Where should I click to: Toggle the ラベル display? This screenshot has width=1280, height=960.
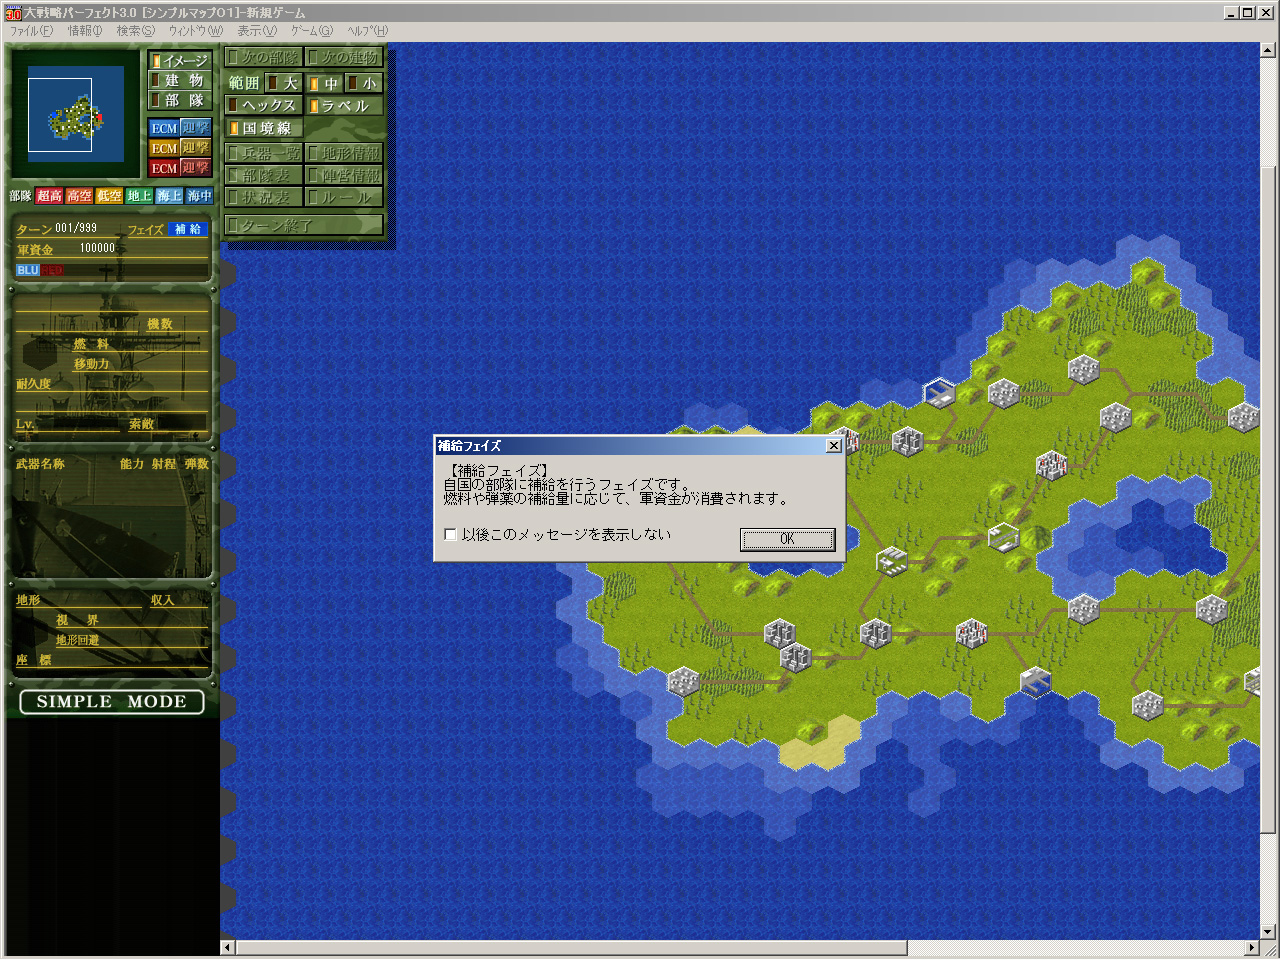tap(344, 105)
